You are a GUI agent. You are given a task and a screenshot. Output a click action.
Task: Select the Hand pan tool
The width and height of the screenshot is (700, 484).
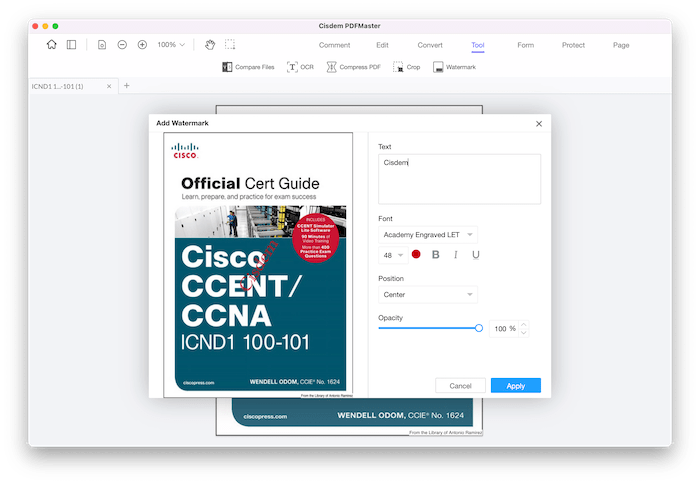tap(210, 45)
